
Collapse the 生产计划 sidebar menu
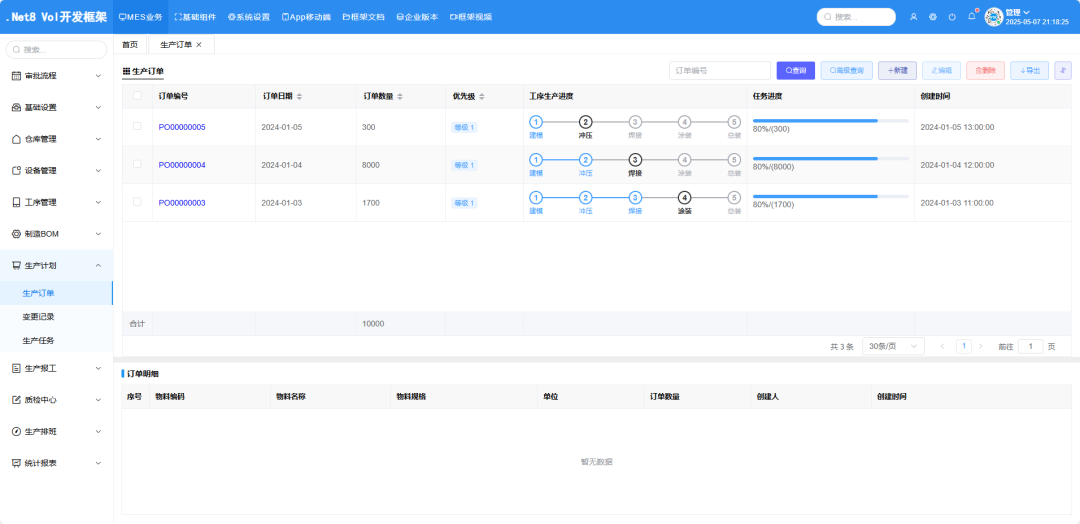(57, 266)
